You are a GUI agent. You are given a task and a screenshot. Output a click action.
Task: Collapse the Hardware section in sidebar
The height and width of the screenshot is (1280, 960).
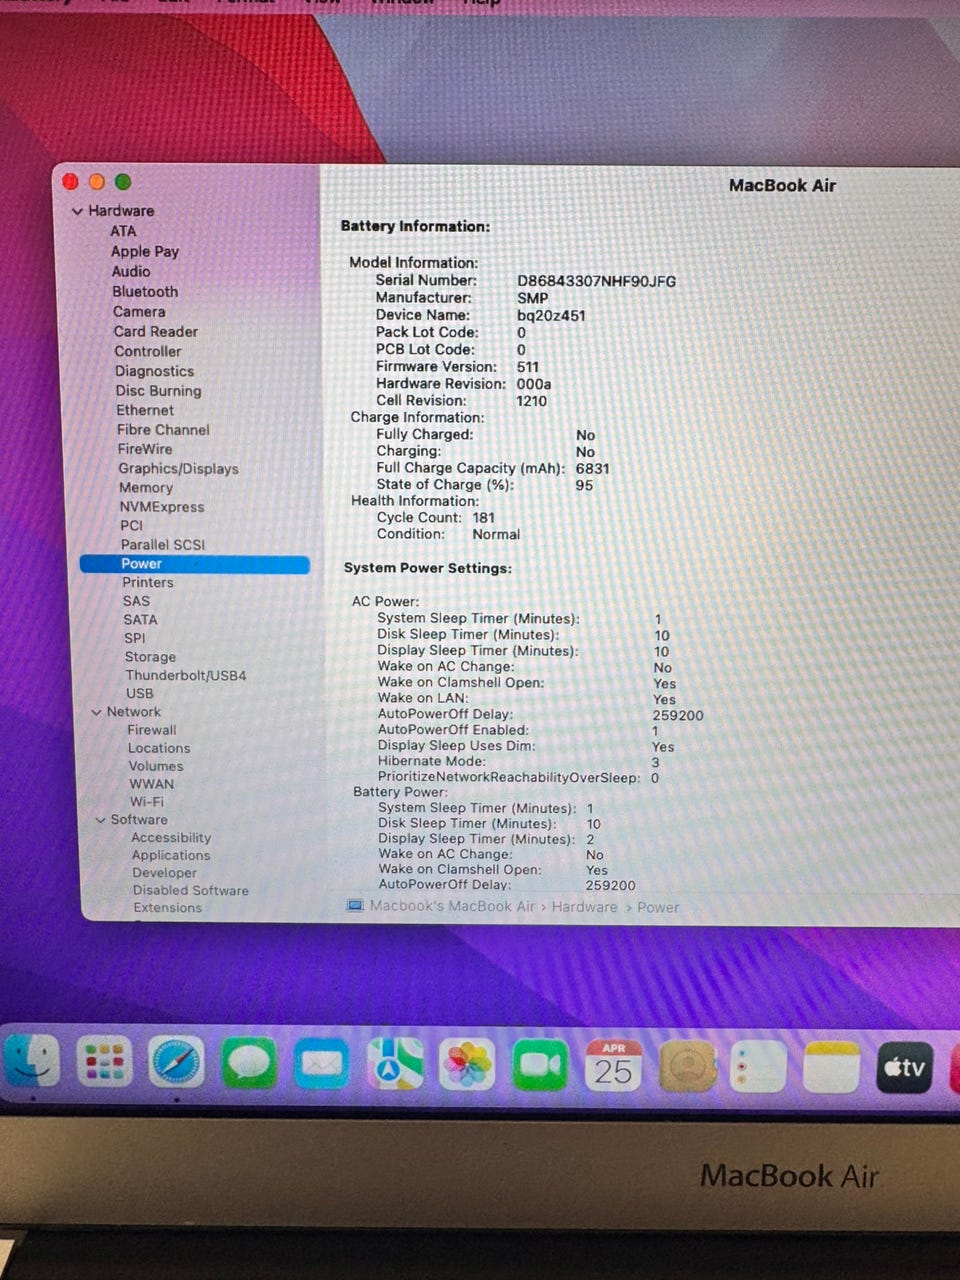77,211
